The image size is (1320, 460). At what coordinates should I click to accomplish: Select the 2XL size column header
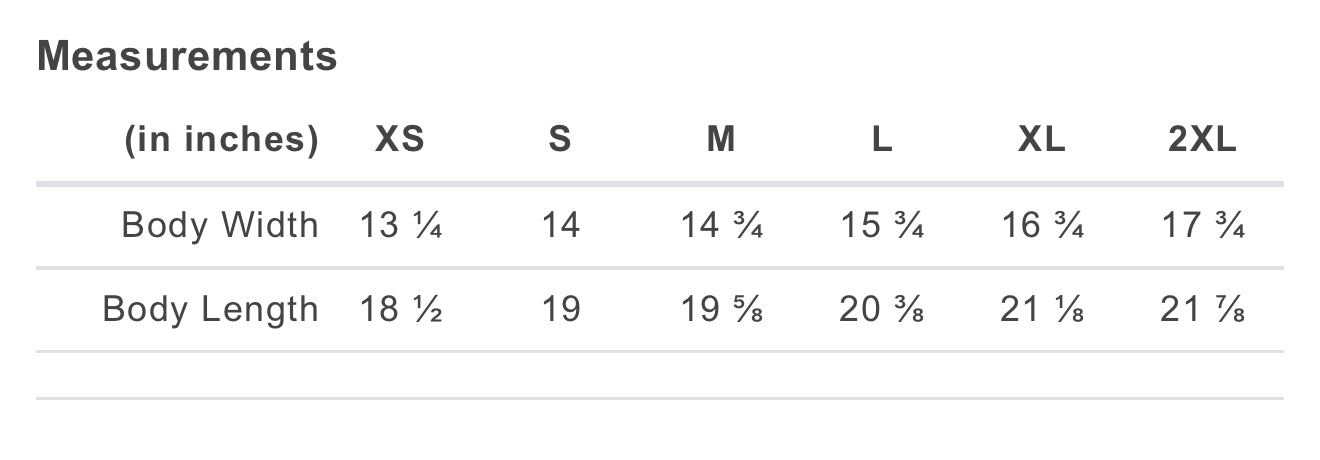[x=1202, y=140]
